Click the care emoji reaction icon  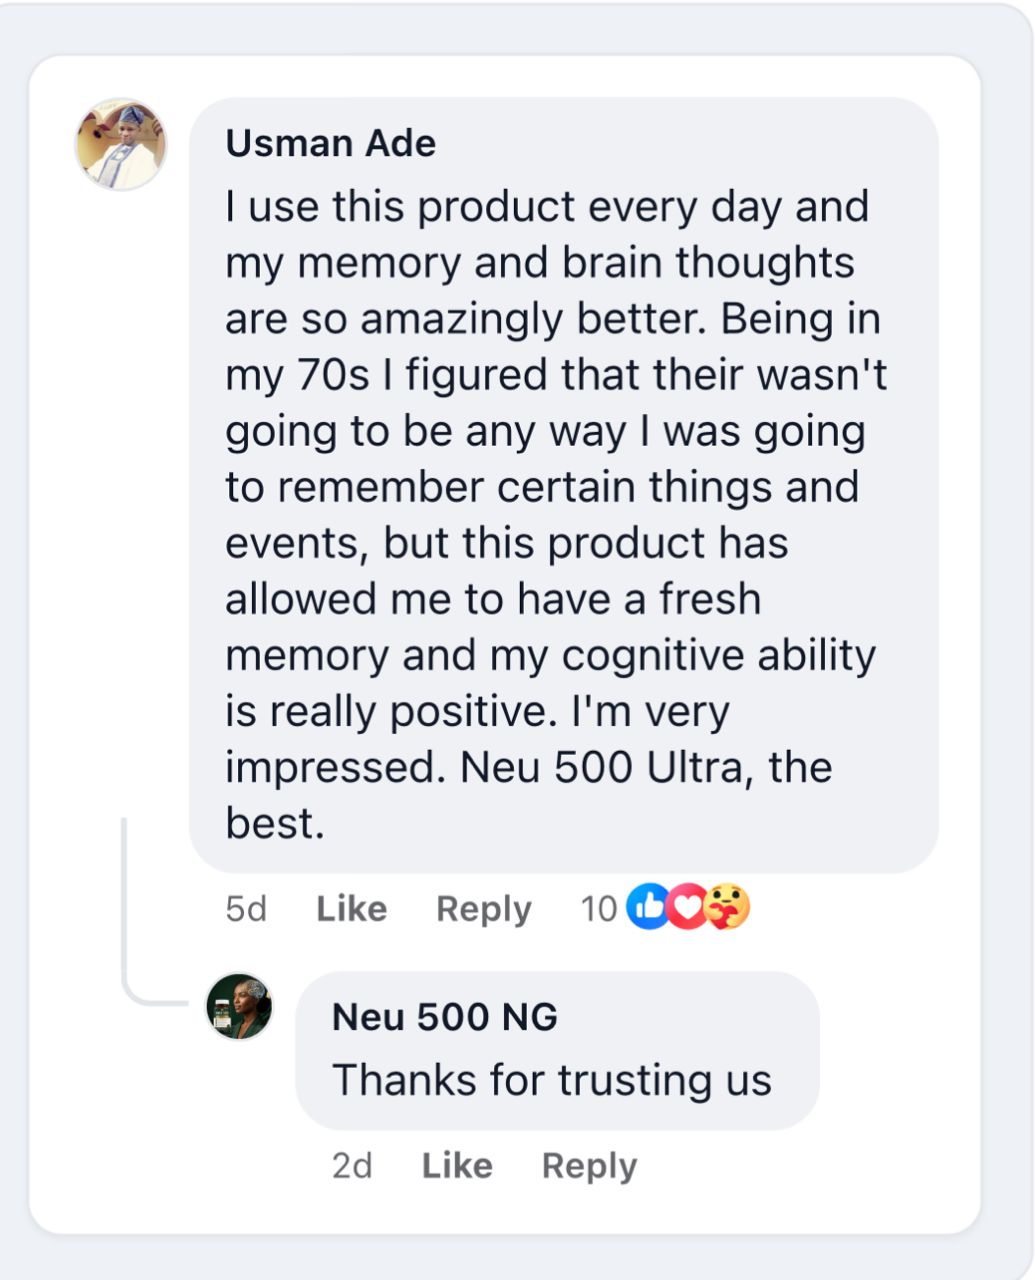point(727,907)
